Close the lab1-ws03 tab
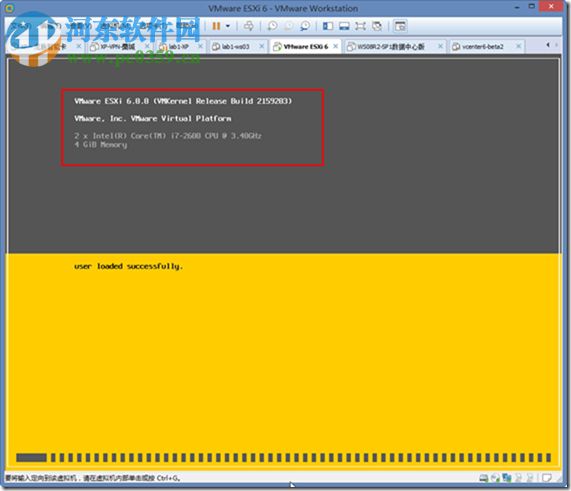This screenshot has width=571, height=491. [261, 46]
